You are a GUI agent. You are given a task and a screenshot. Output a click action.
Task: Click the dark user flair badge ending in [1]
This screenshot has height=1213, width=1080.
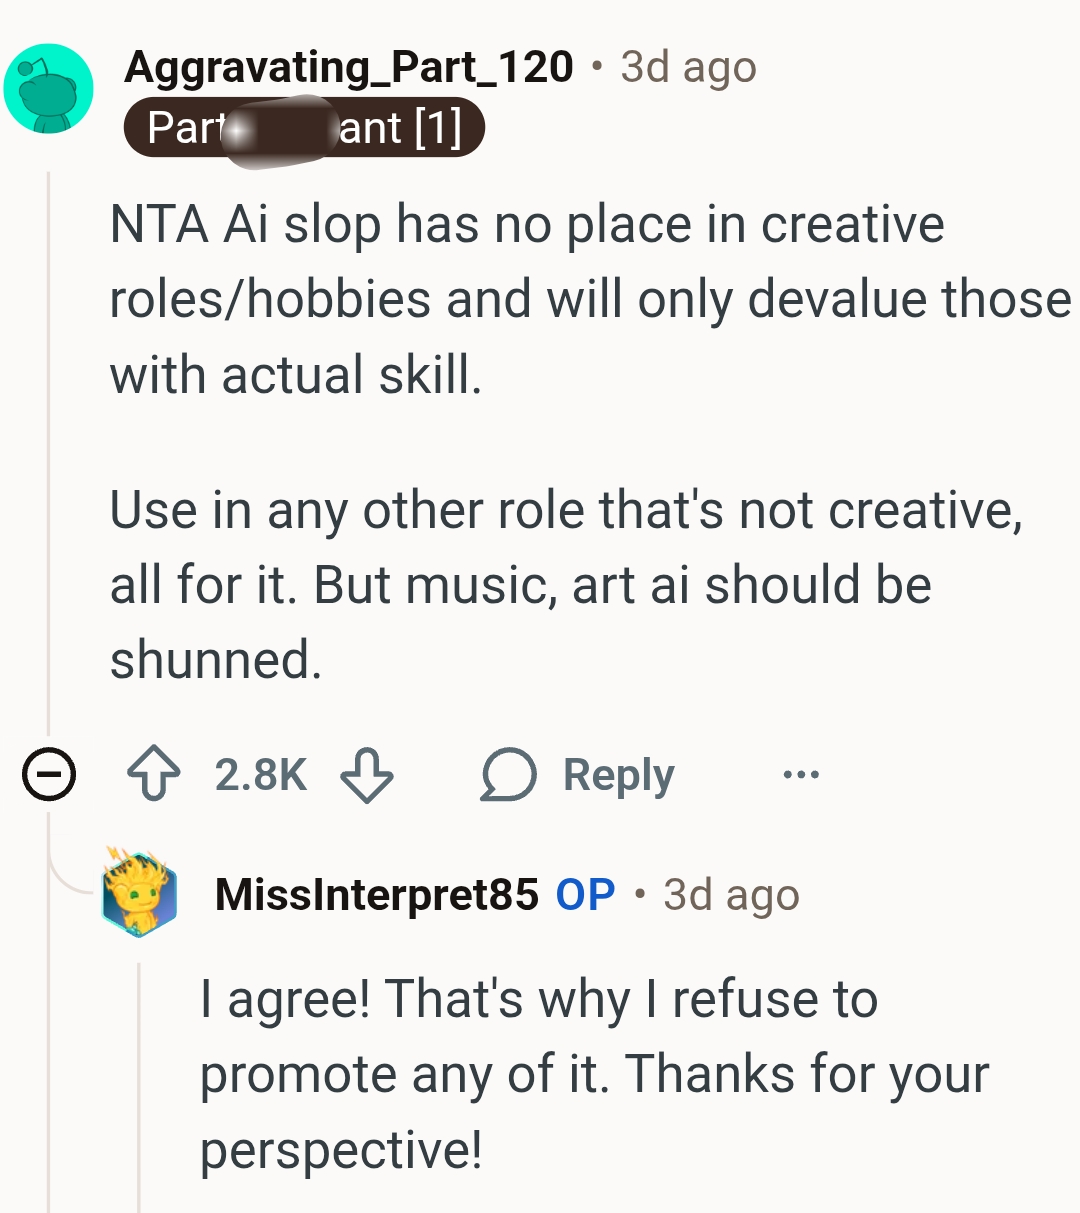click(304, 128)
